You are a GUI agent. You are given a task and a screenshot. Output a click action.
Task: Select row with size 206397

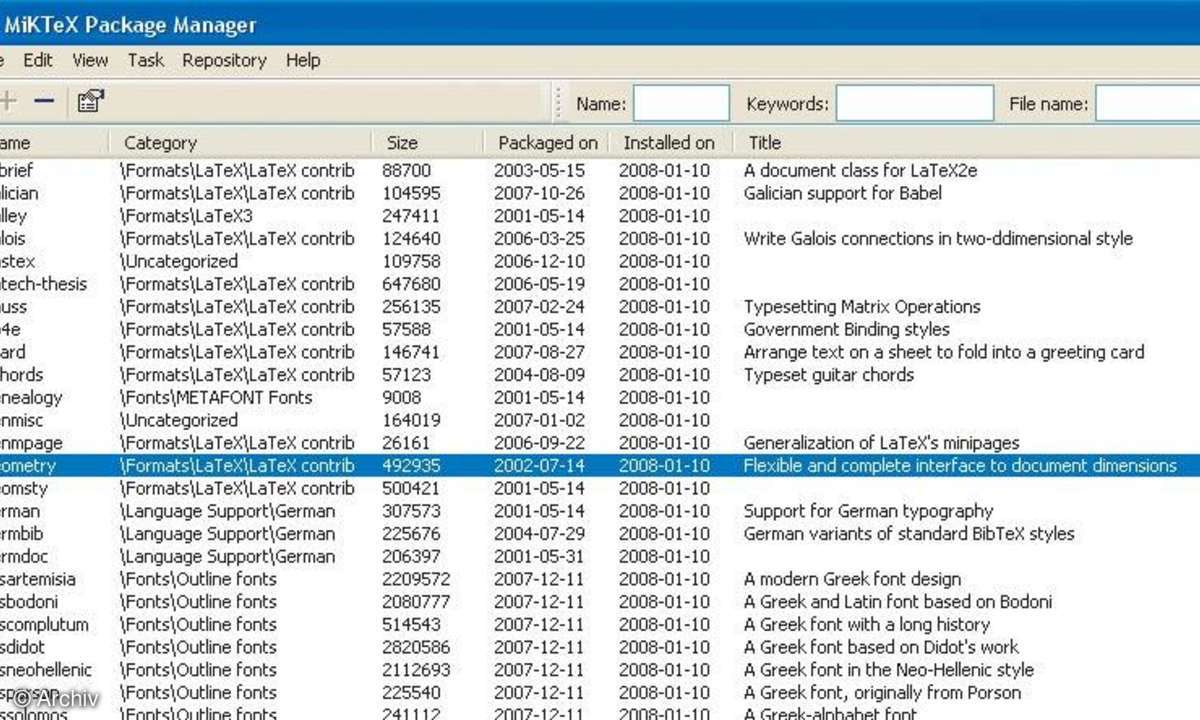pos(600,557)
